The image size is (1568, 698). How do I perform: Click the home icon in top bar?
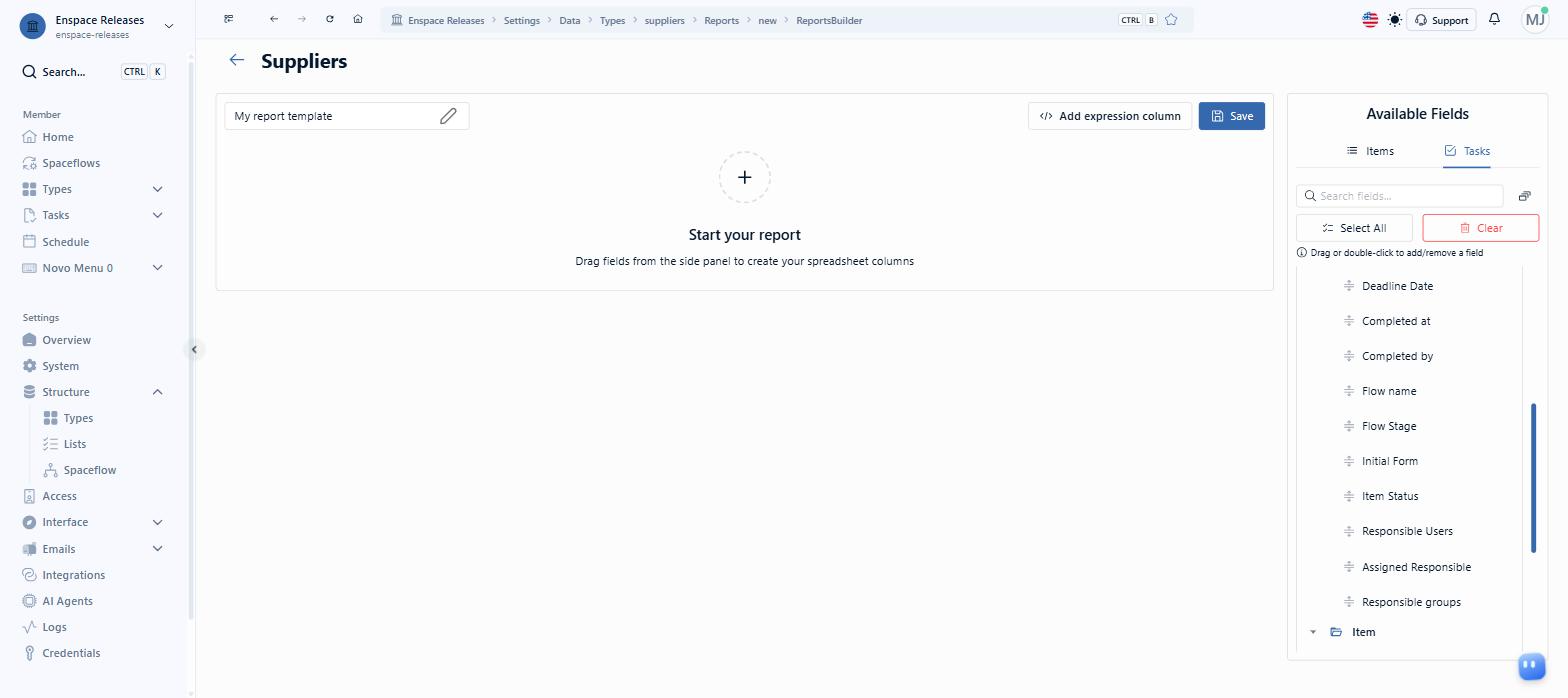pos(358,19)
